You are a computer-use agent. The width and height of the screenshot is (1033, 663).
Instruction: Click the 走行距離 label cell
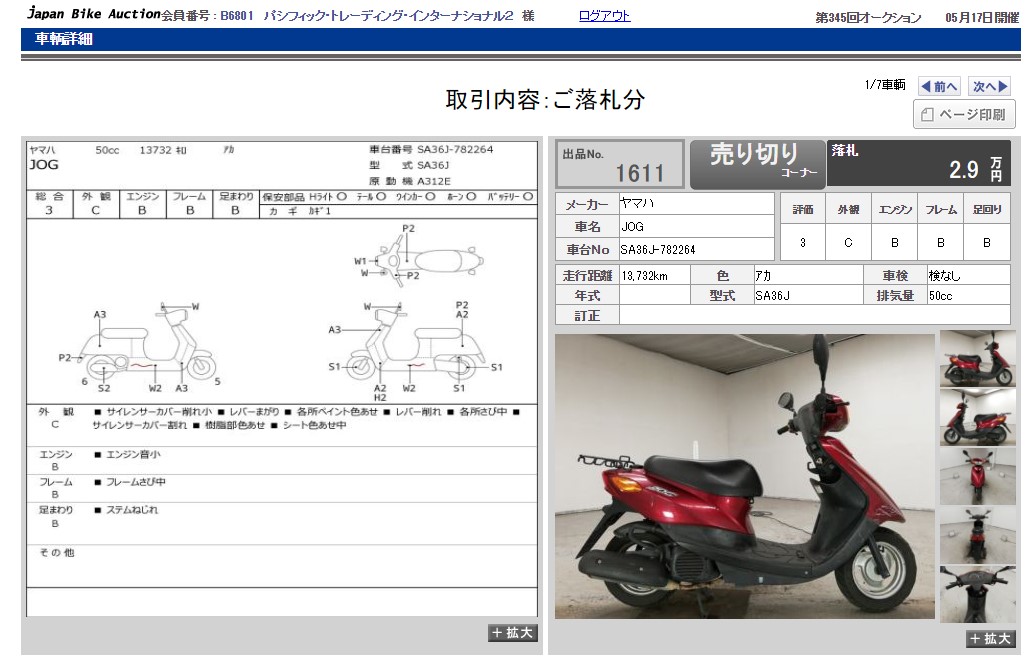(x=587, y=275)
